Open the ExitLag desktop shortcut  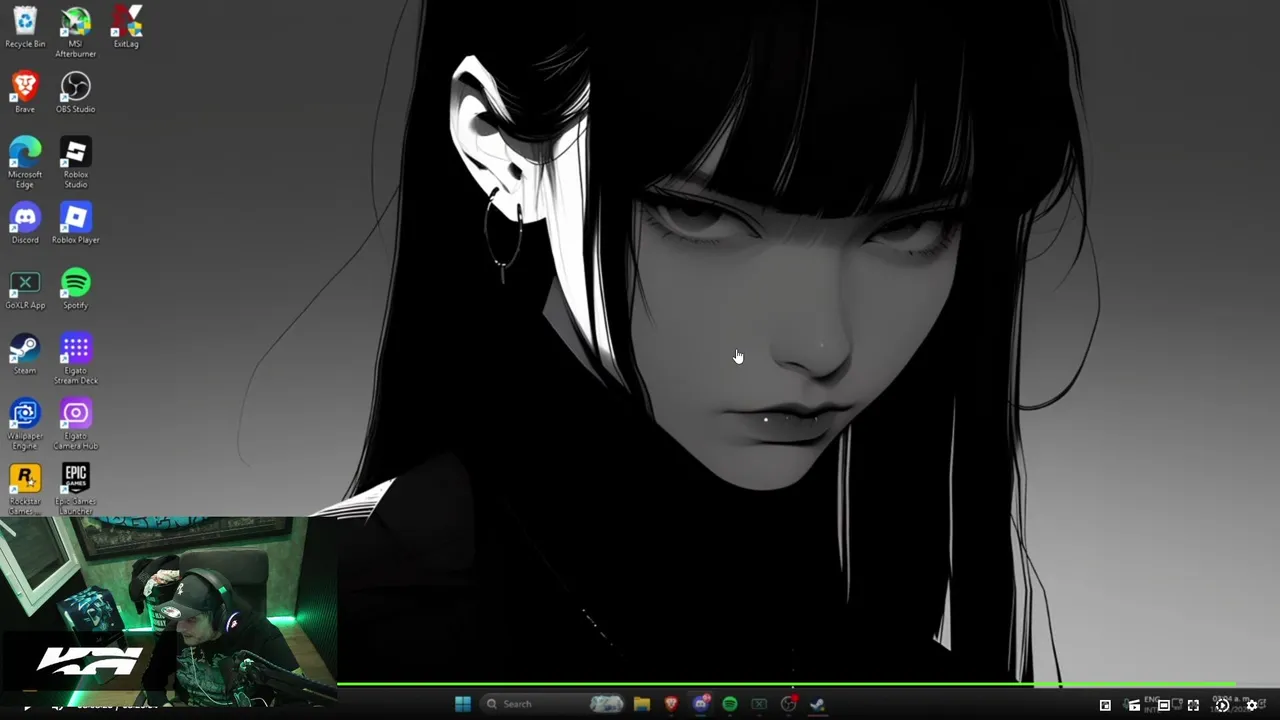[126, 27]
